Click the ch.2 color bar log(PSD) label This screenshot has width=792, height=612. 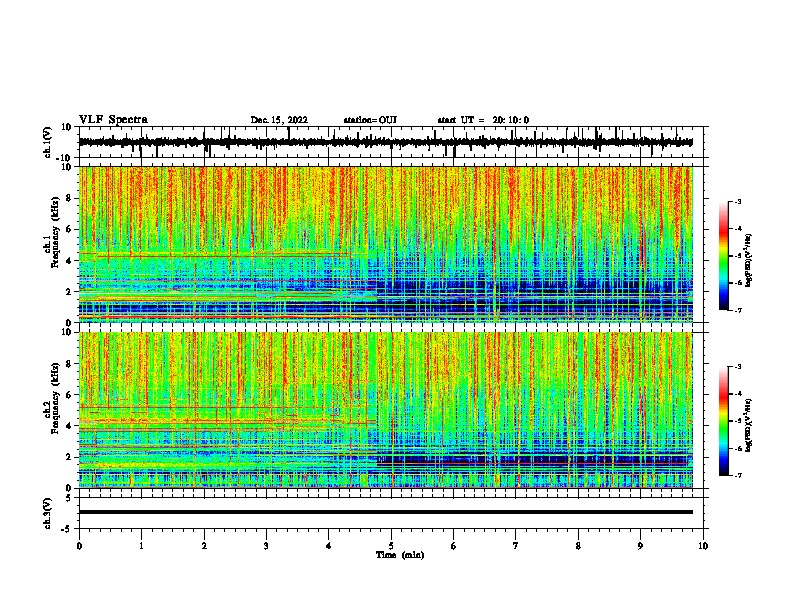click(x=749, y=425)
